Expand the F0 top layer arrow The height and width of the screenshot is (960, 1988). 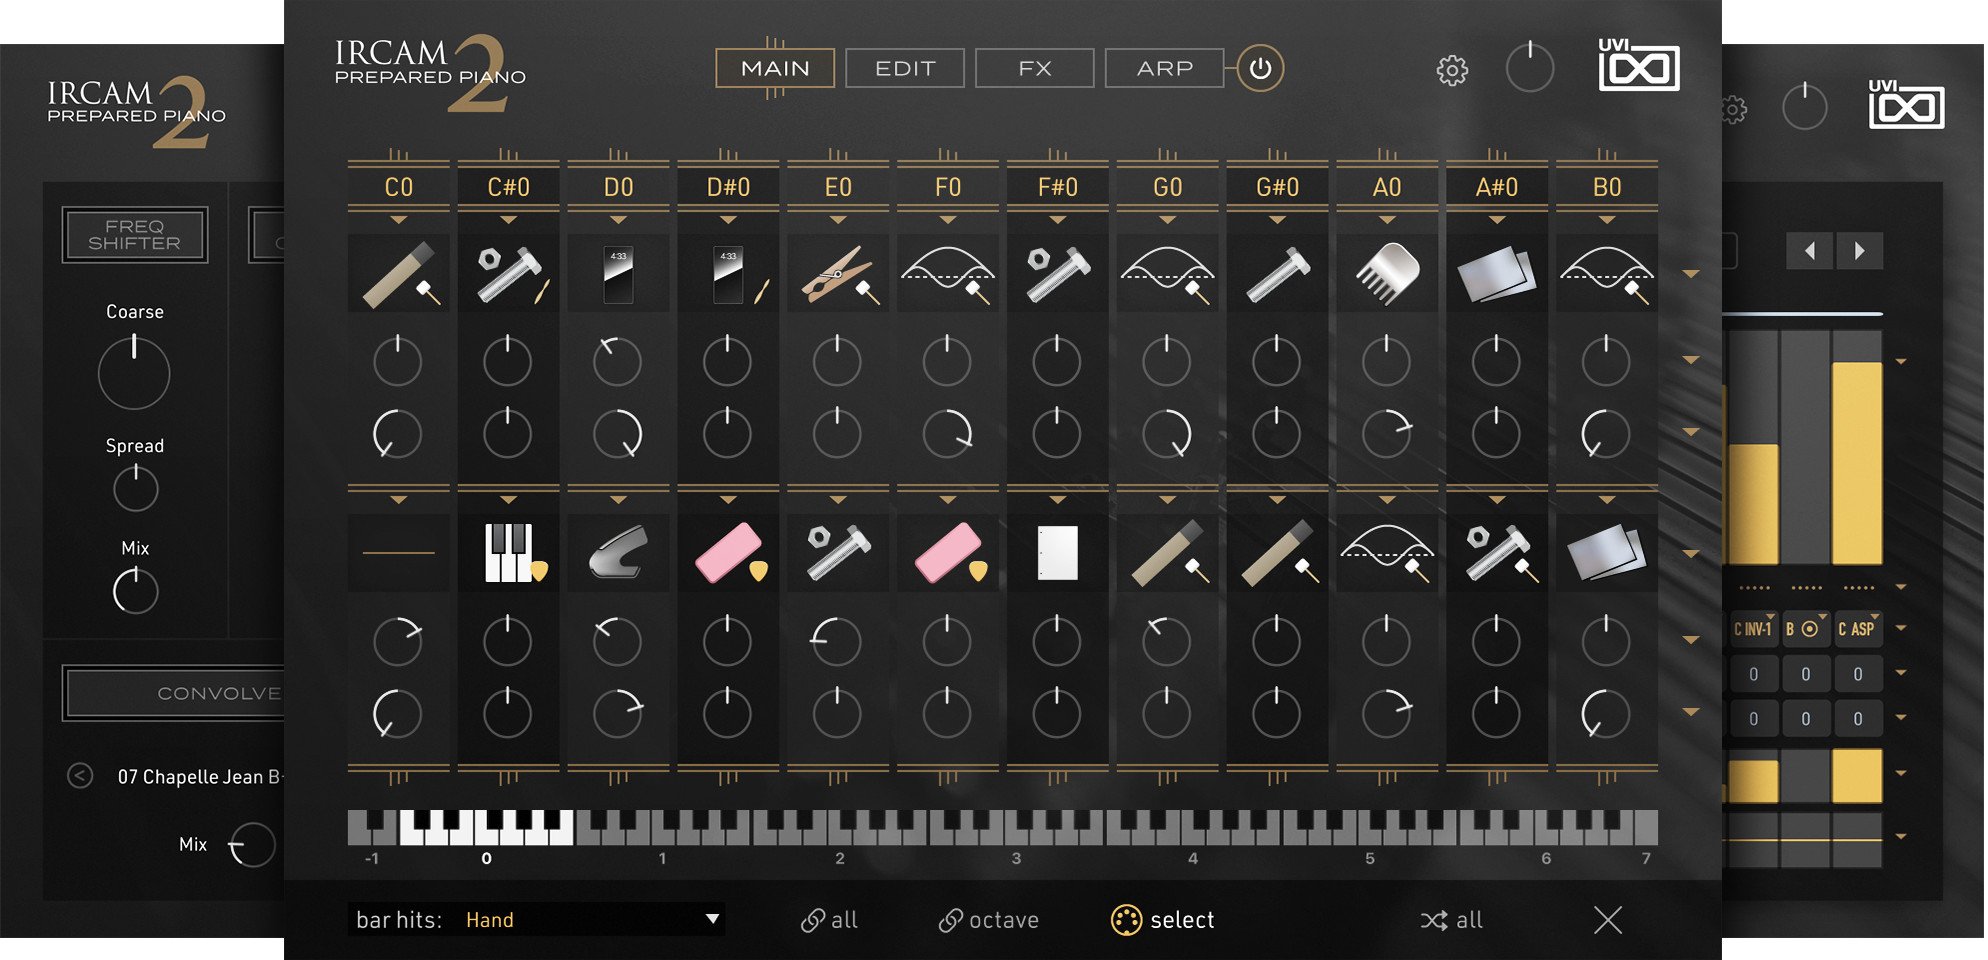pos(948,220)
